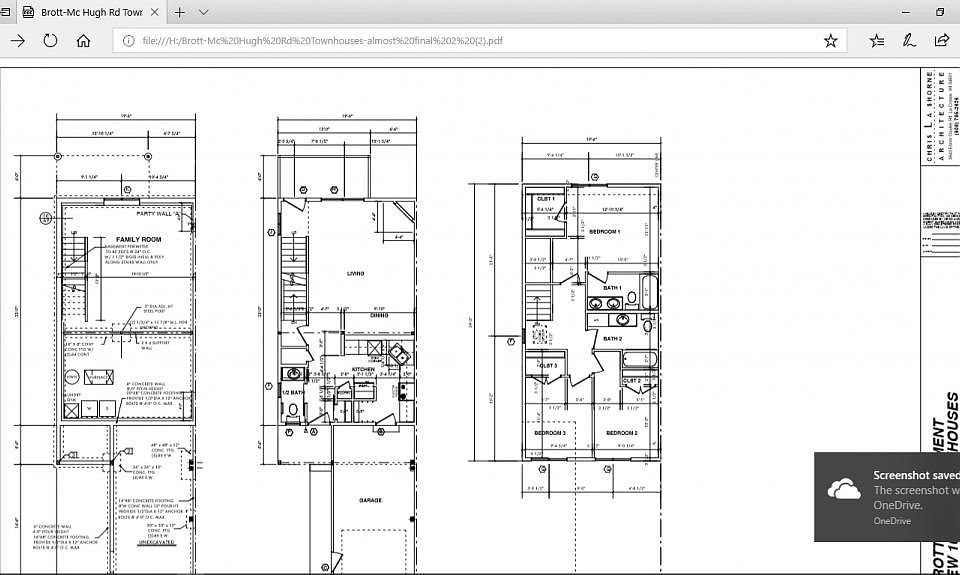Click the Forward navigation arrow
The height and width of the screenshot is (575, 960).
pos(18,41)
